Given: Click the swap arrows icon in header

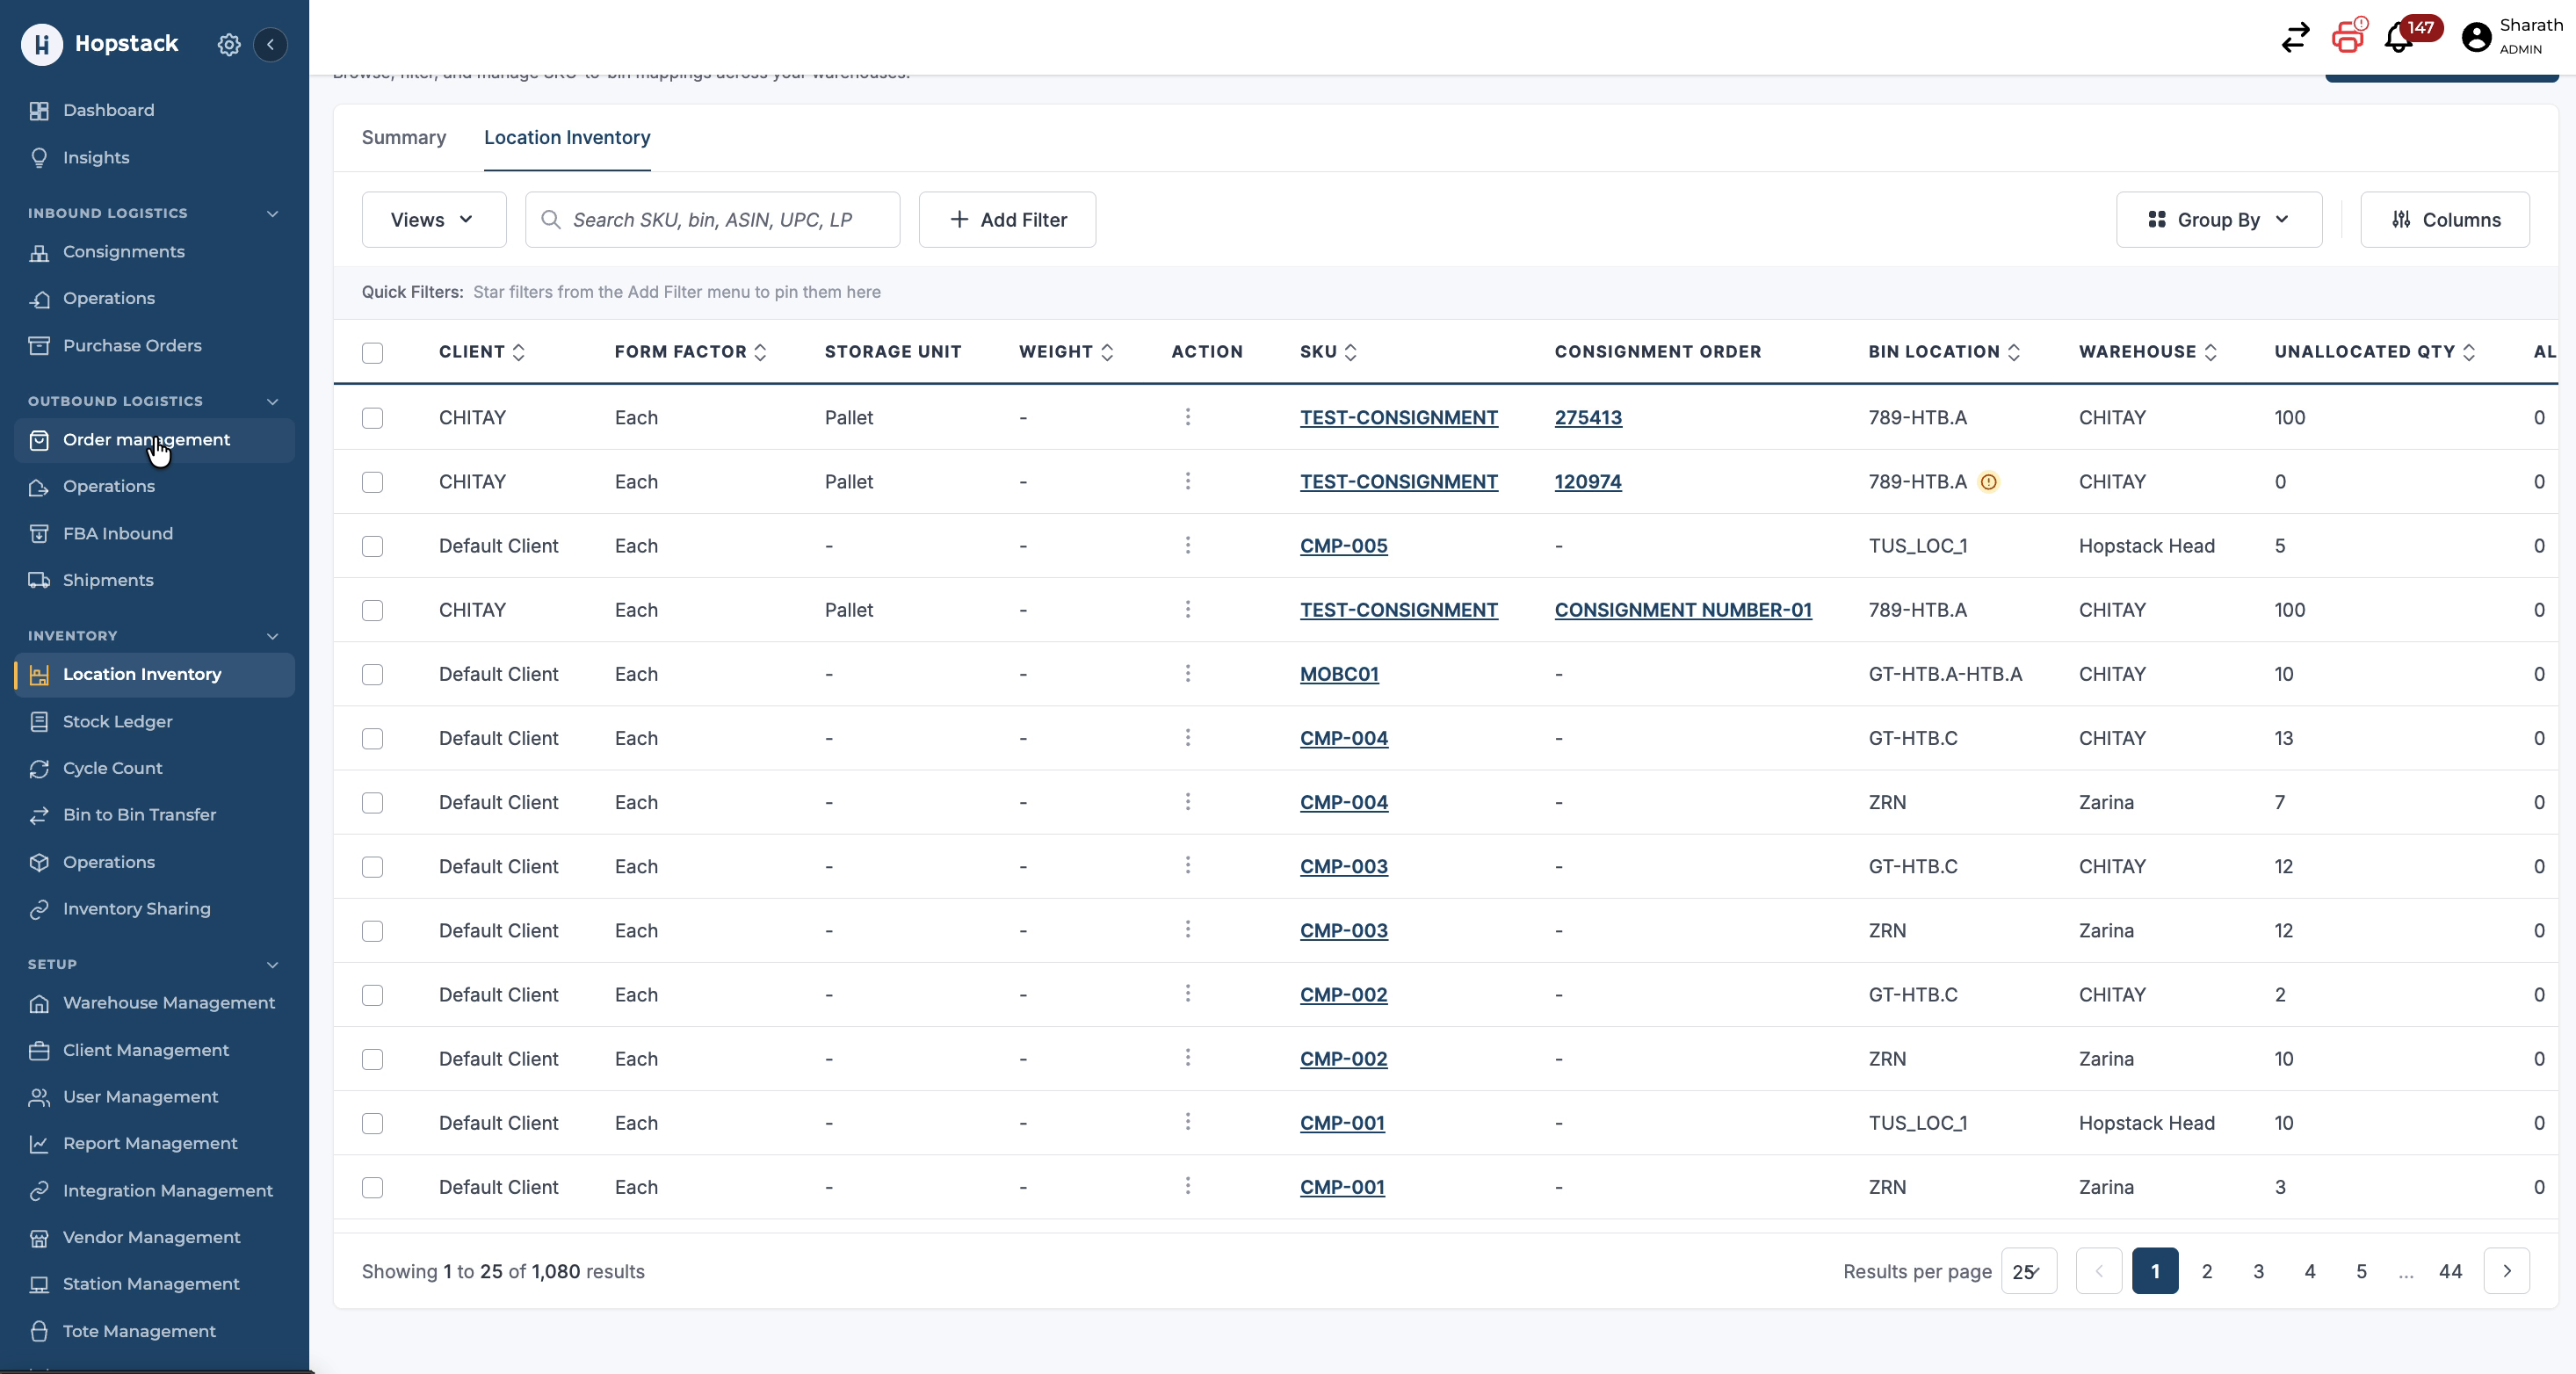Looking at the screenshot, I should click(x=2295, y=38).
